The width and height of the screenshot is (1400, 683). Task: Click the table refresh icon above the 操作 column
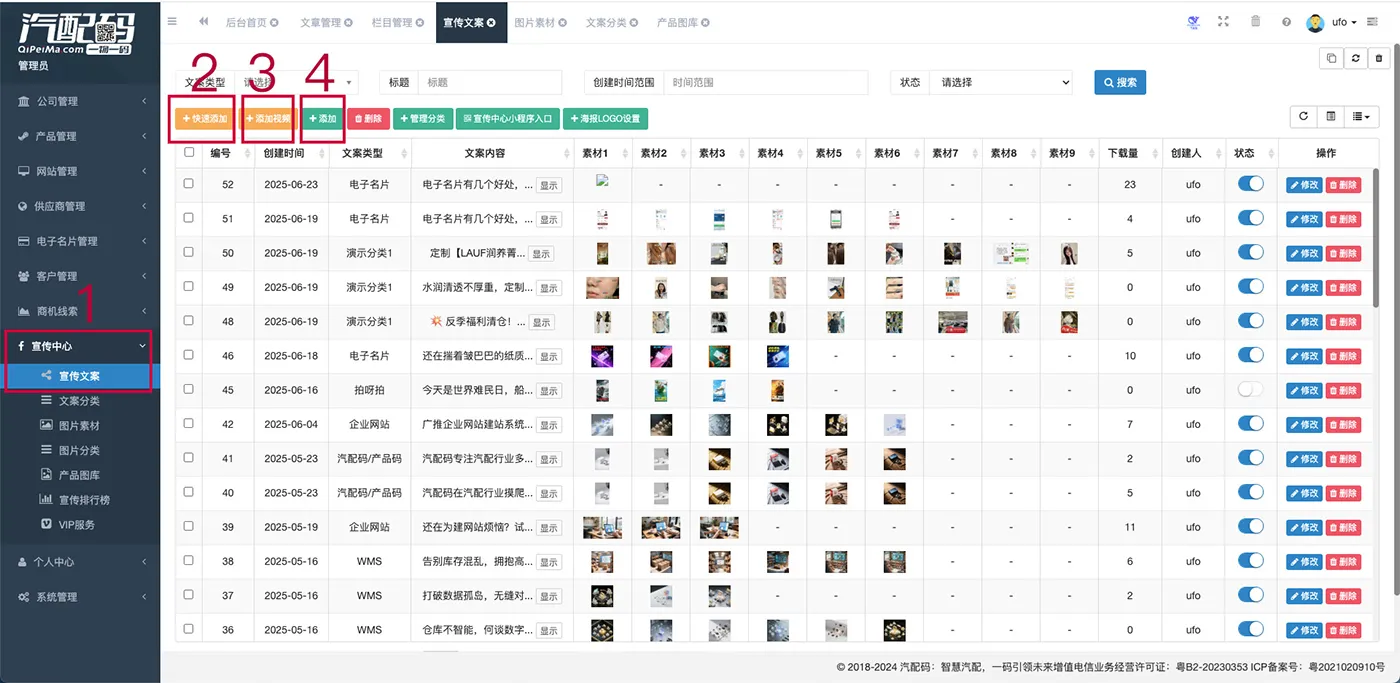pos(1303,117)
